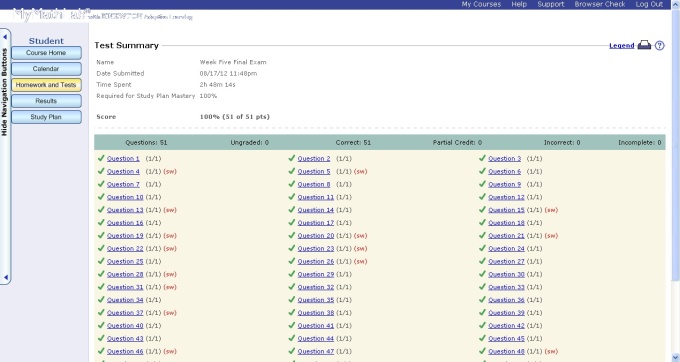The height and width of the screenshot is (362, 680).
Task: Click the score text '100% (51 of 51 pts)'
Action: coord(235,117)
